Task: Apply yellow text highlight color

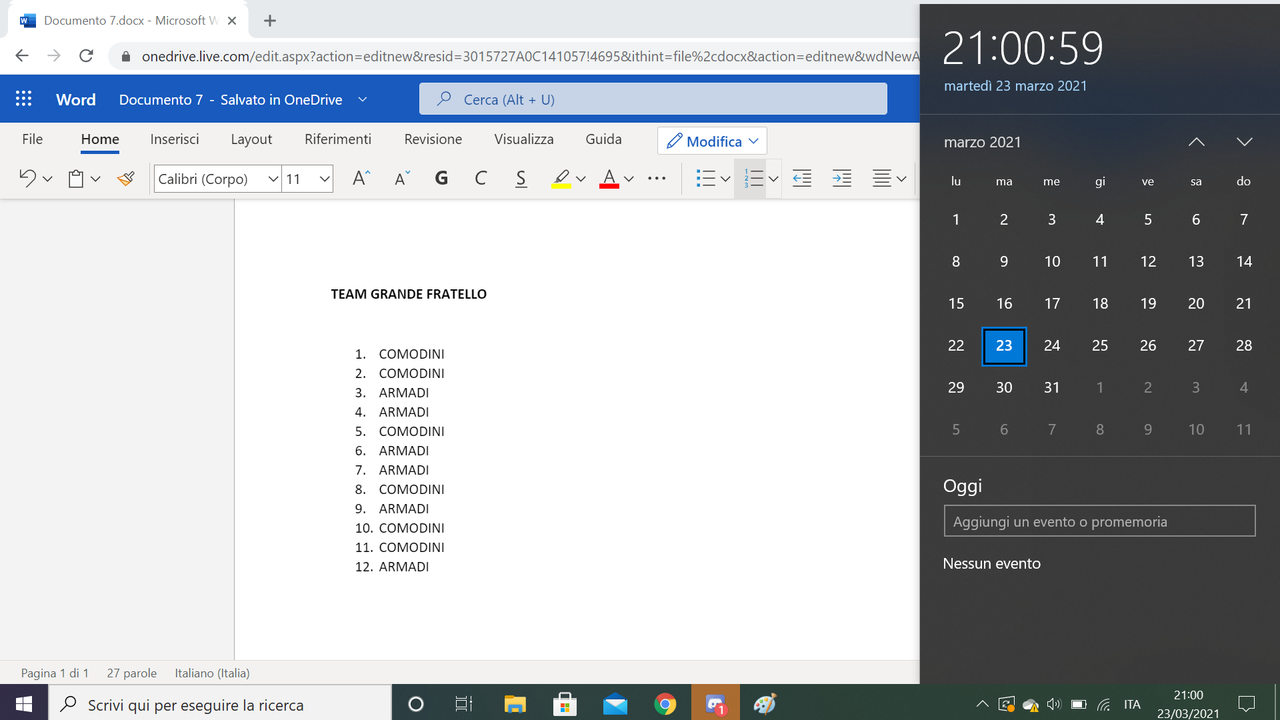Action: click(561, 178)
